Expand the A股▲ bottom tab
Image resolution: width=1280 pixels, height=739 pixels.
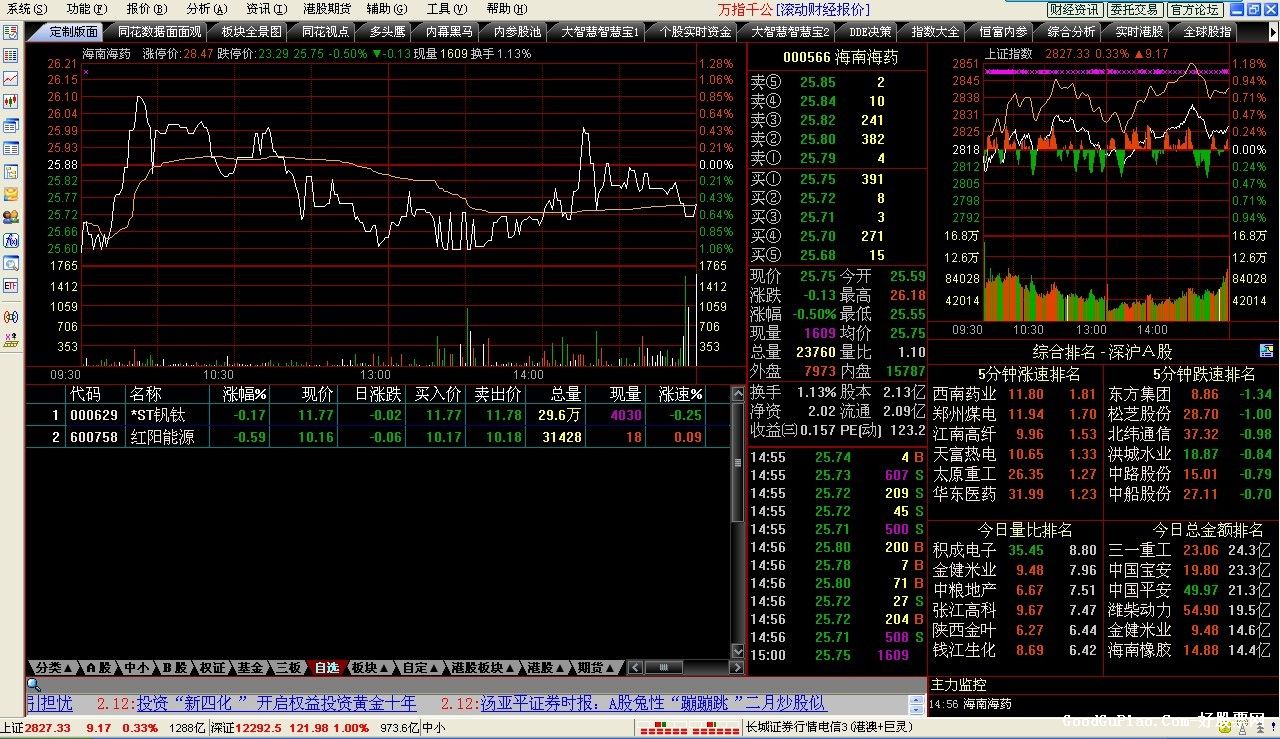click(x=98, y=667)
